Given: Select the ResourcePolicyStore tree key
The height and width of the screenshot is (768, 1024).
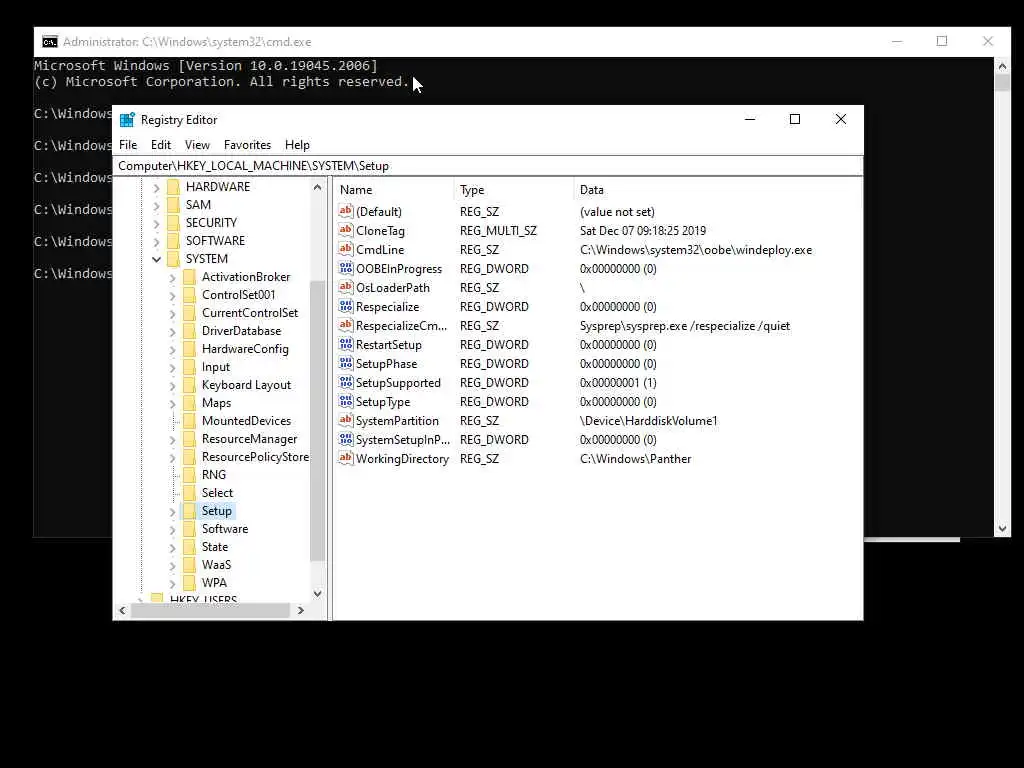Looking at the screenshot, I should (x=255, y=456).
